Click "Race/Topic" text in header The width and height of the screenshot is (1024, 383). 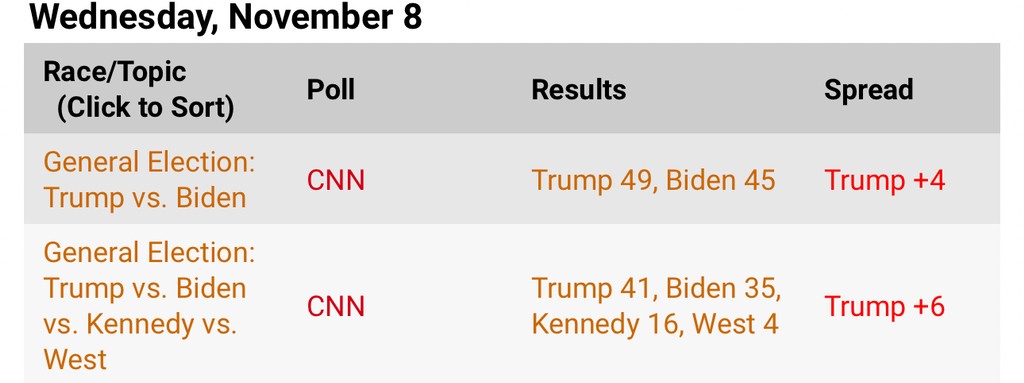click(x=115, y=72)
